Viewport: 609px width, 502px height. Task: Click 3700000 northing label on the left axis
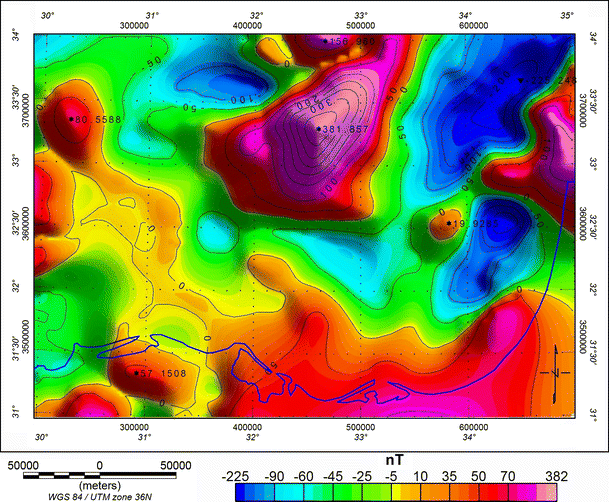pyautogui.click(x=26, y=110)
